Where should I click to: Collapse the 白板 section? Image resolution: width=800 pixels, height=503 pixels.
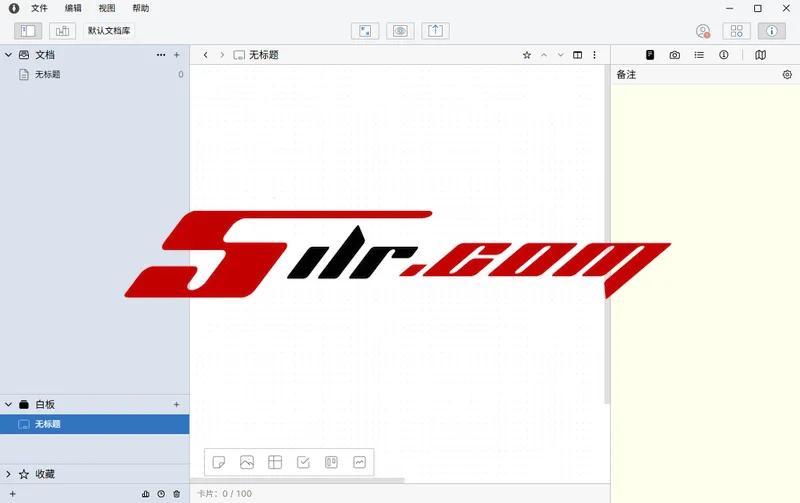tap(8, 405)
